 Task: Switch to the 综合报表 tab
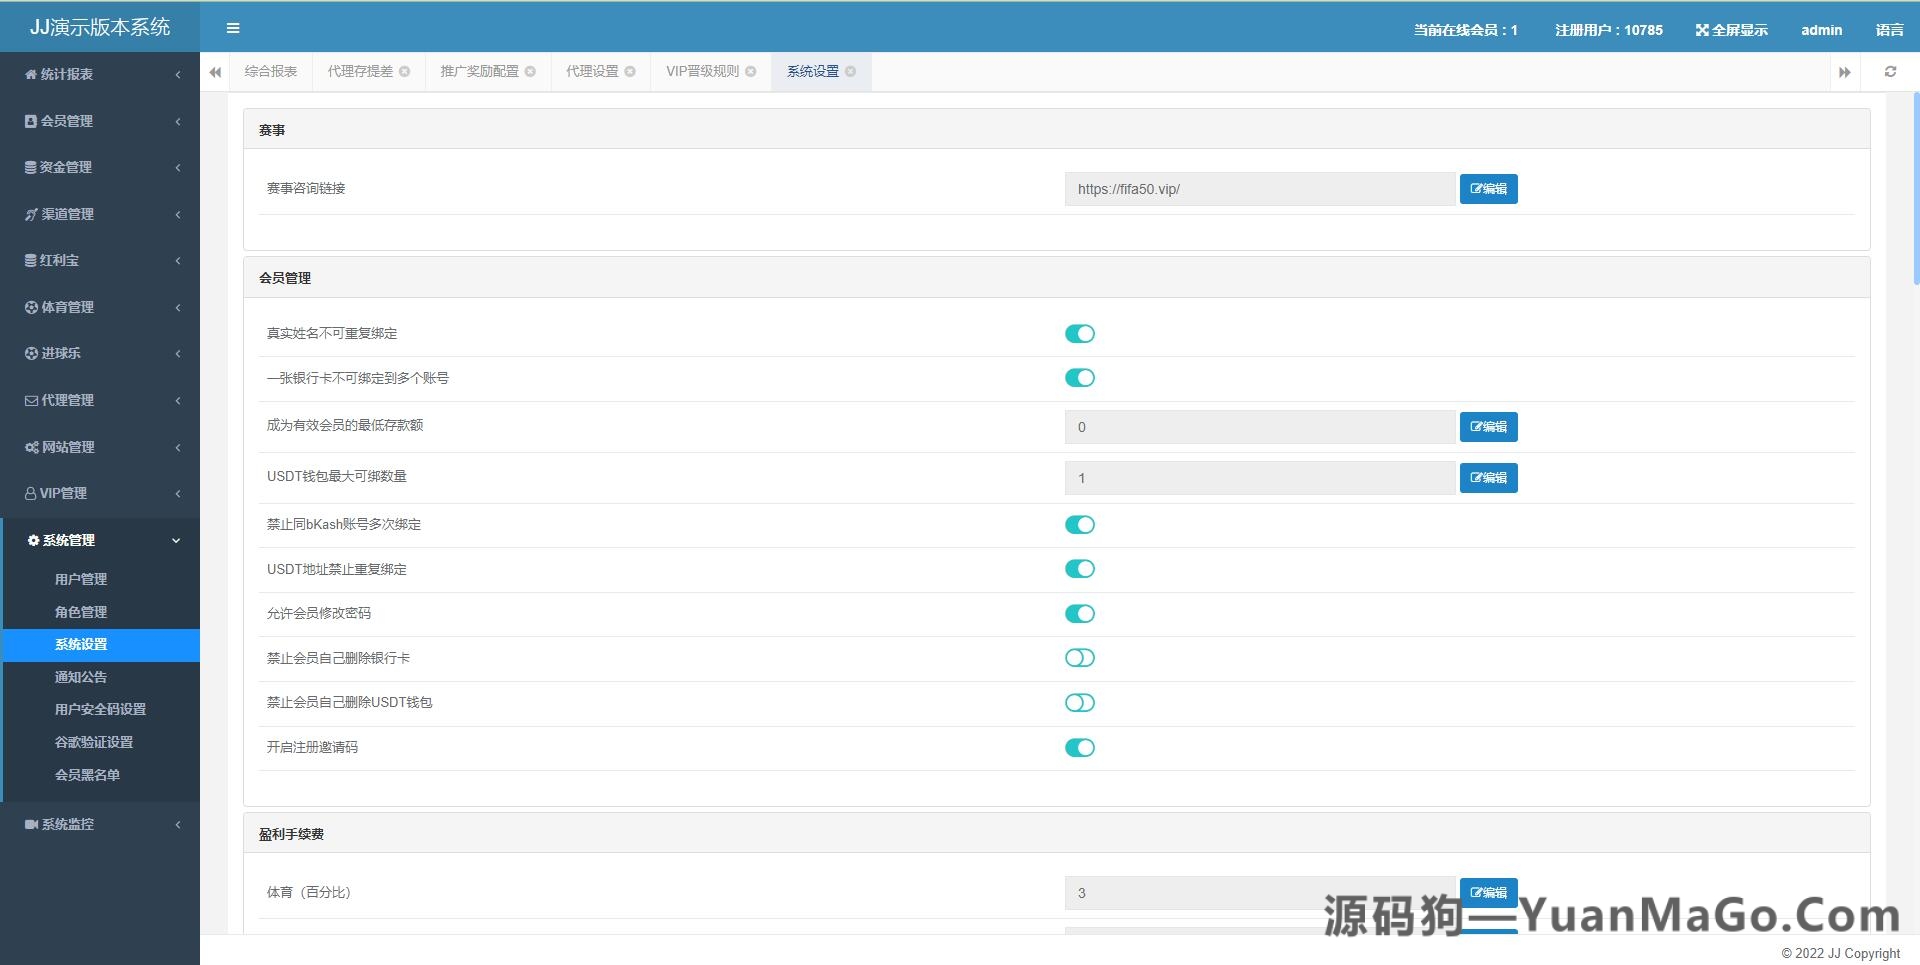(271, 72)
